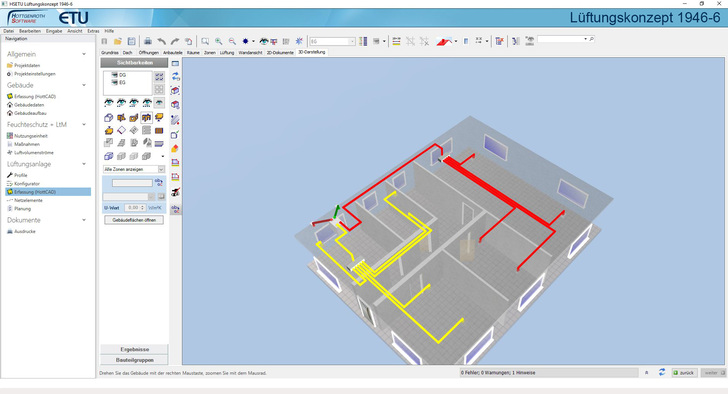Collapse the Feuchteschutz + LtM section
Image resolution: width=728 pixels, height=394 pixels.
(84, 124)
